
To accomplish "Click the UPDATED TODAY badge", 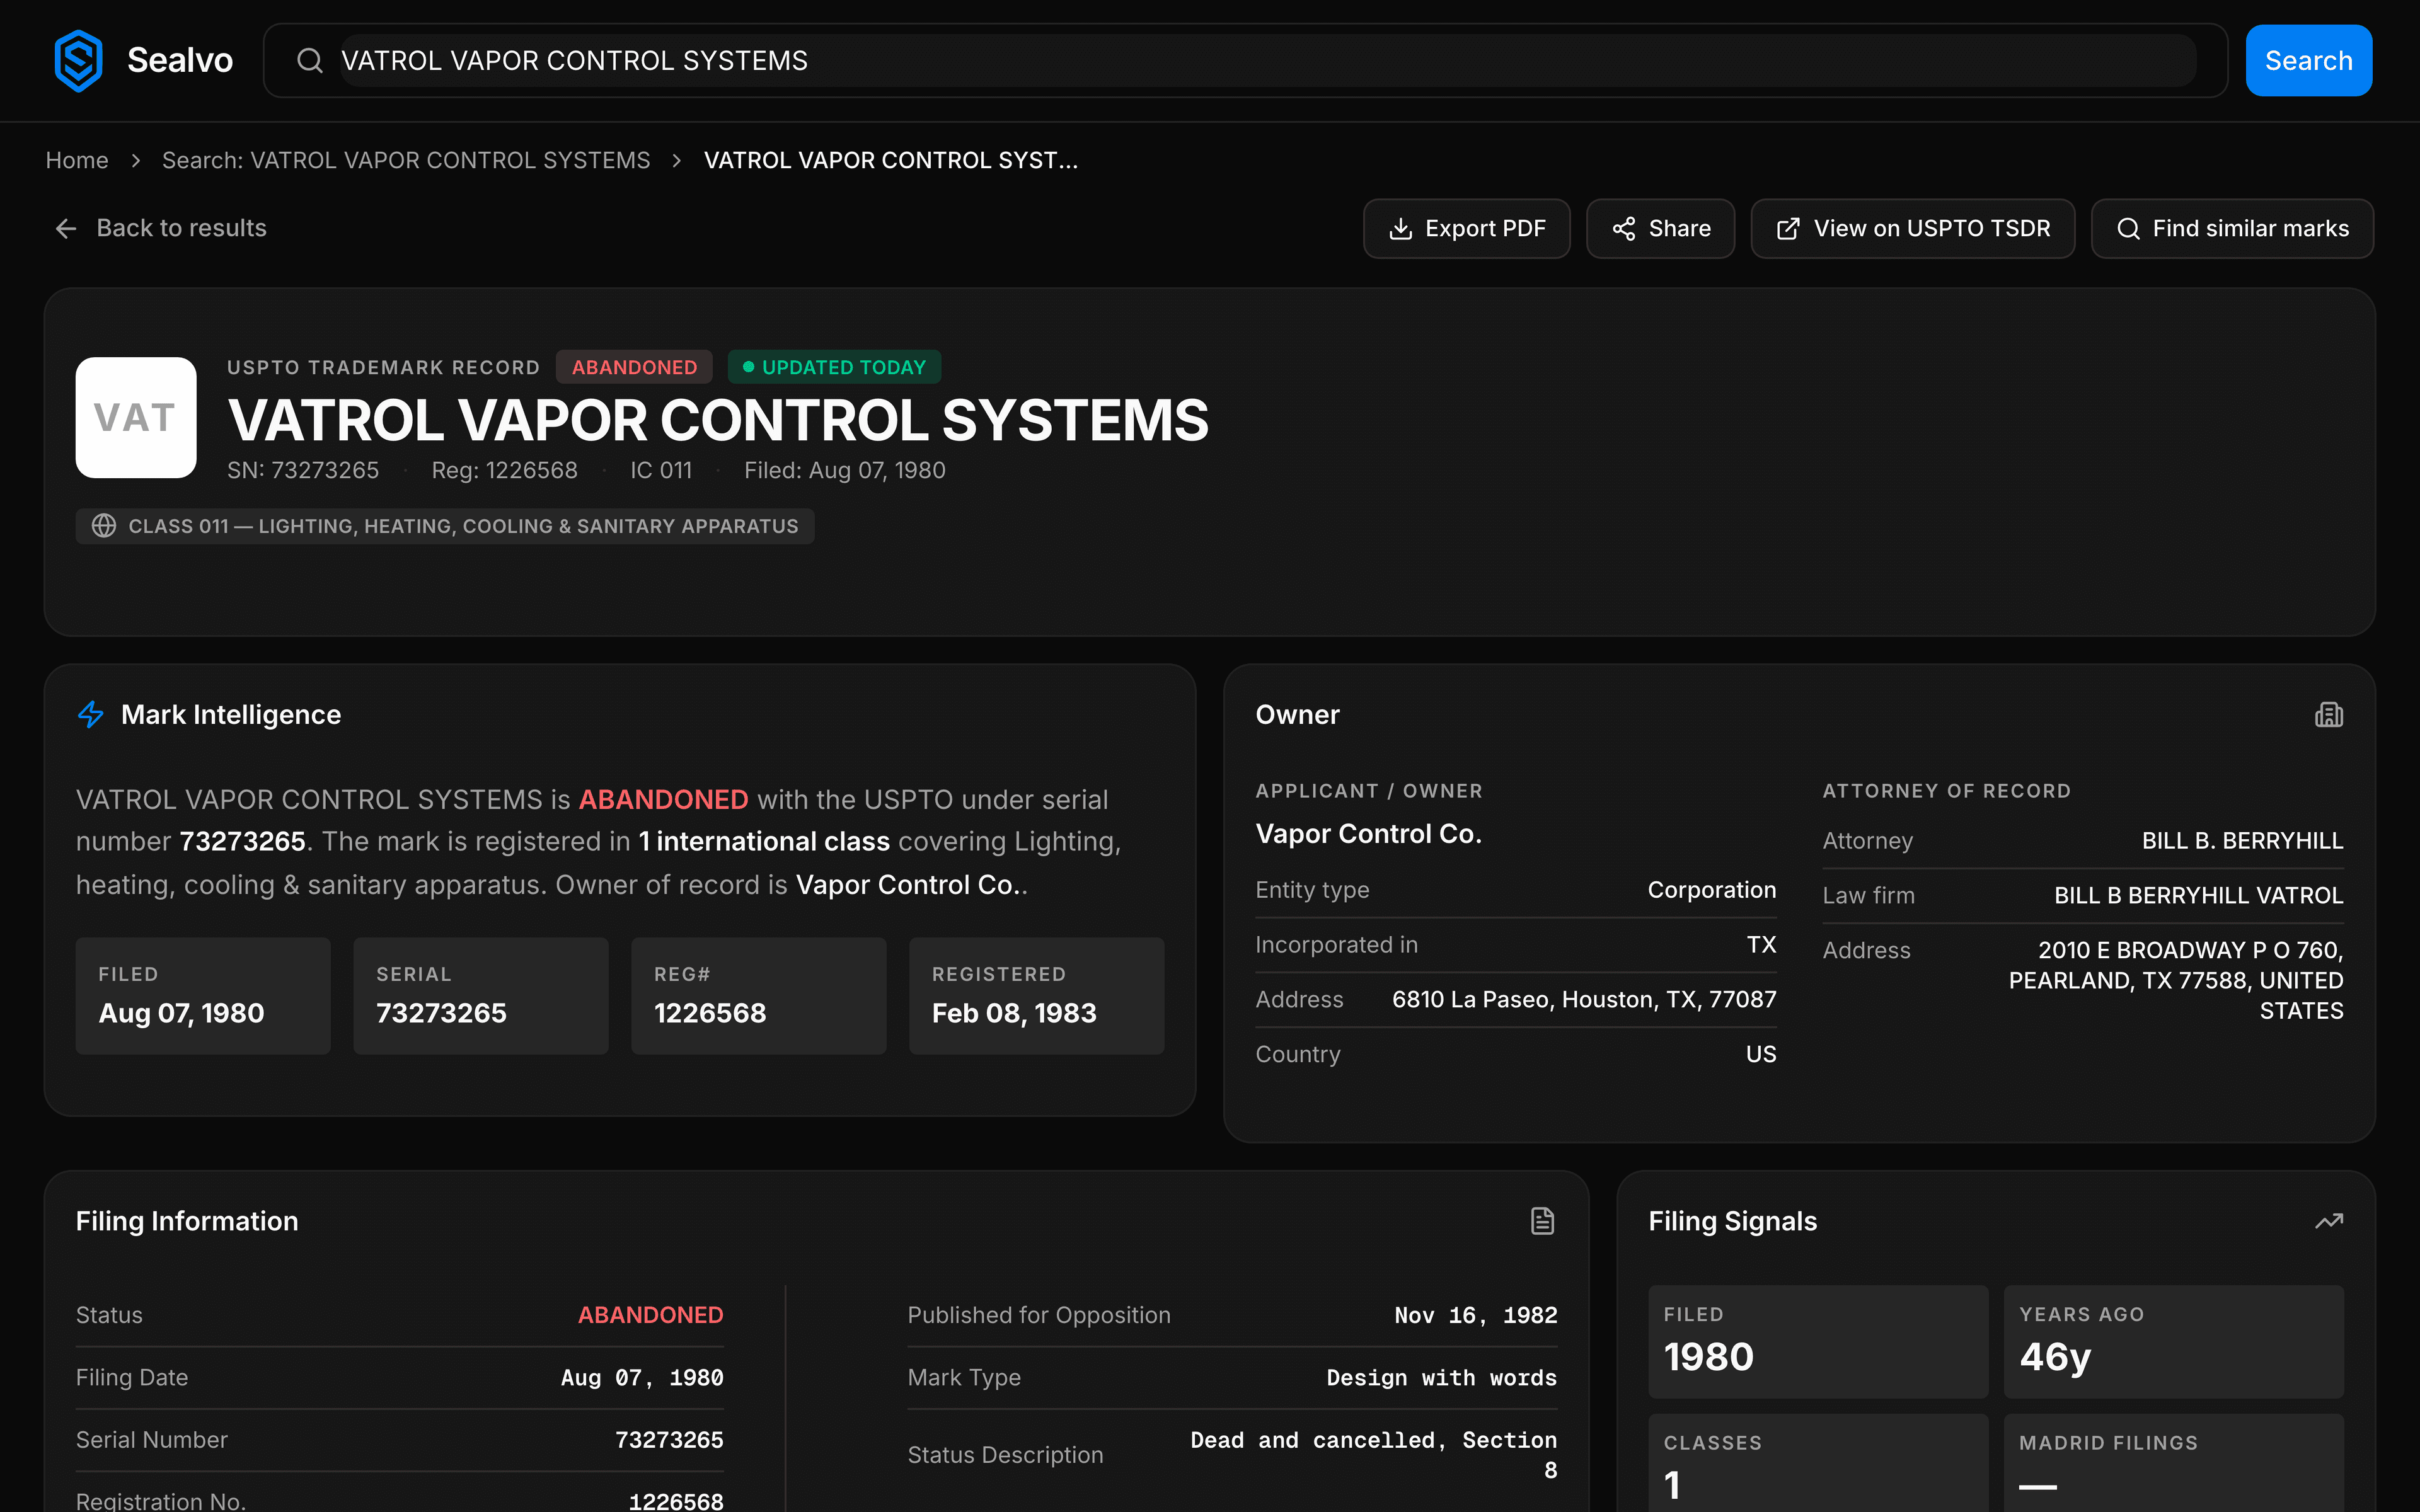I will tap(834, 367).
